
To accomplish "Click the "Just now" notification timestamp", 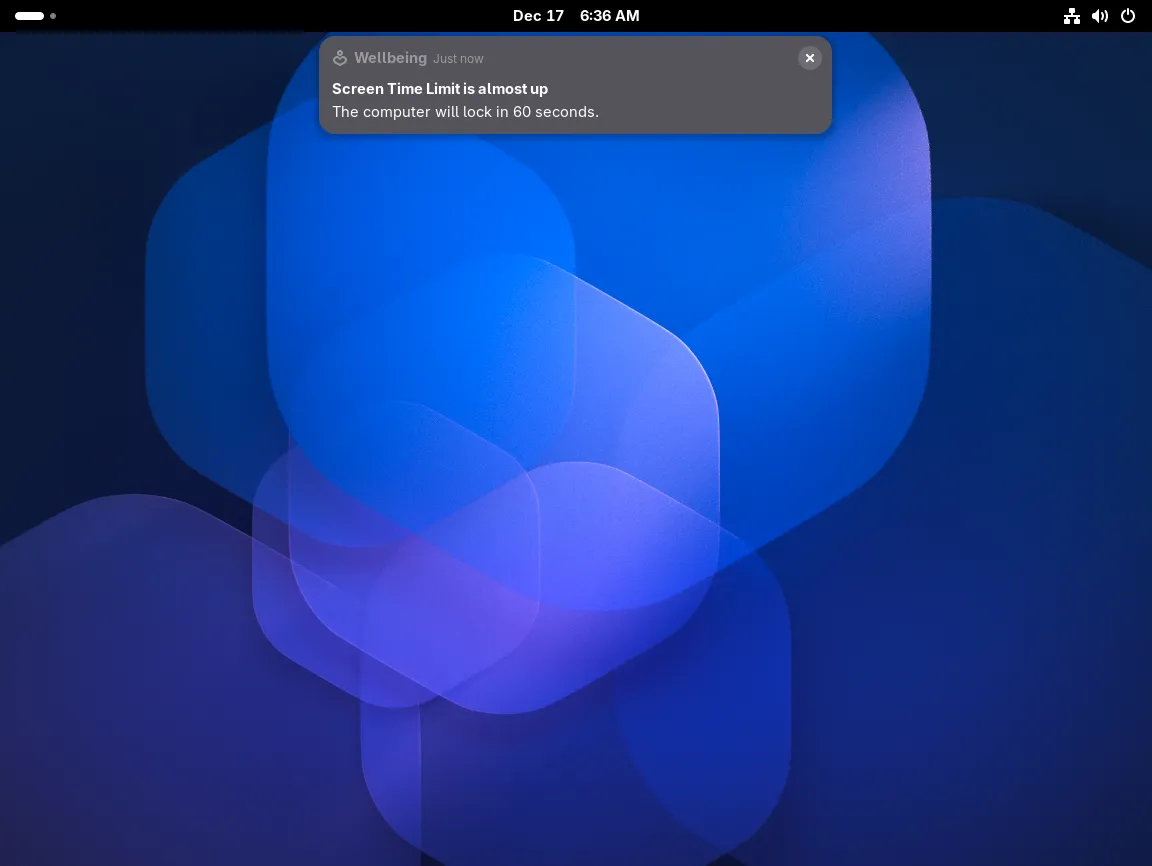I will pyautogui.click(x=458, y=59).
